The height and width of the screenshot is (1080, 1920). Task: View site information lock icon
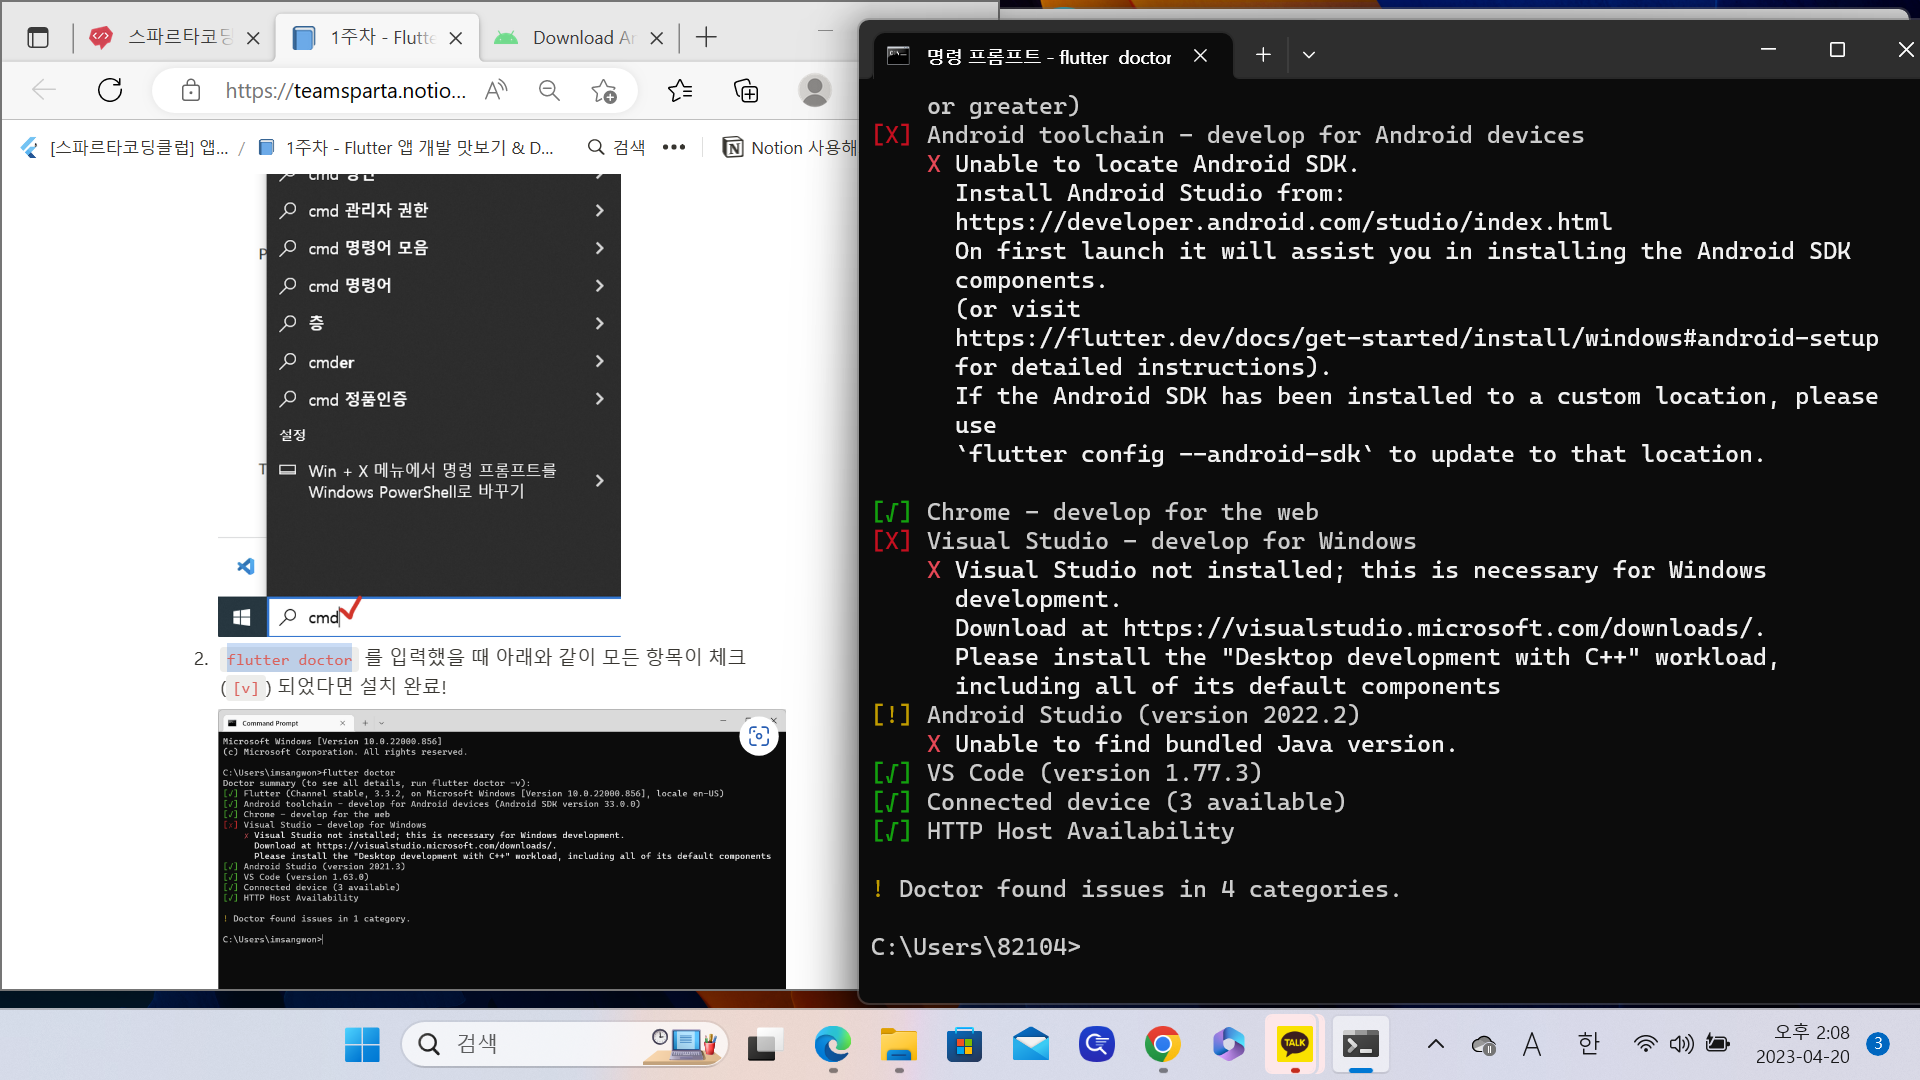191,91
